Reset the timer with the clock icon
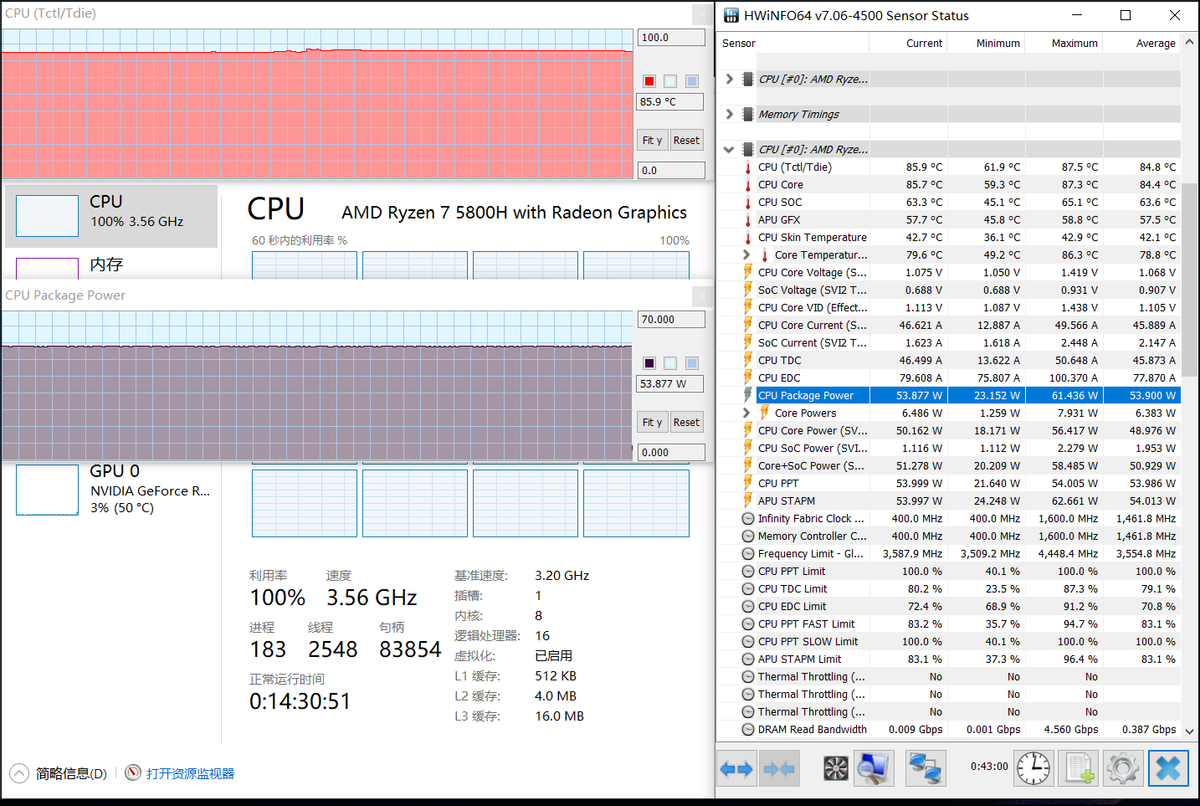 [1034, 769]
